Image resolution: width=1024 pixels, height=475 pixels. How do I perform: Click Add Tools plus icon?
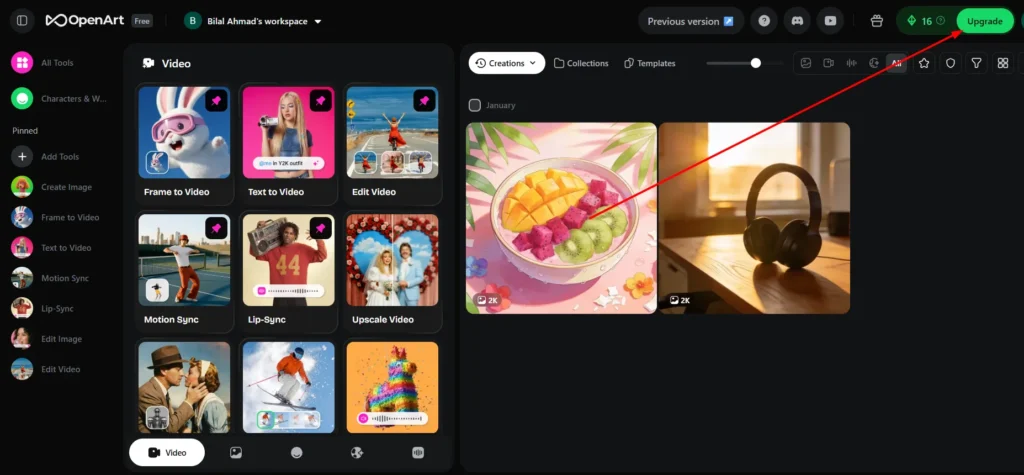click(x=22, y=157)
